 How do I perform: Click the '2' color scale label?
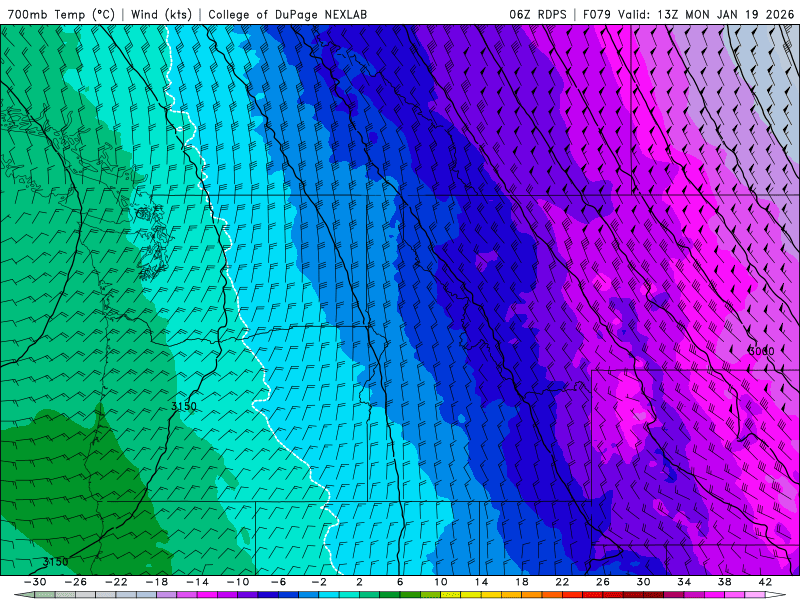pos(359,582)
